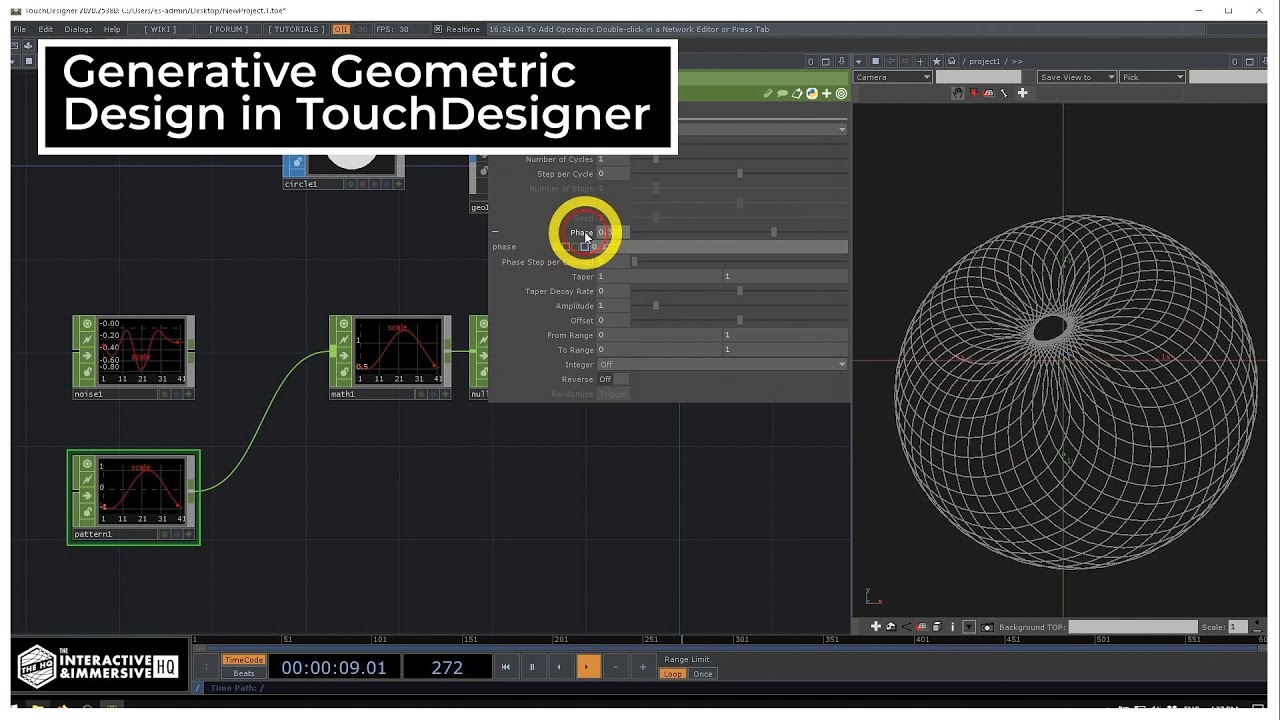Switch the timeline to TimeCode mode

click(x=243, y=660)
